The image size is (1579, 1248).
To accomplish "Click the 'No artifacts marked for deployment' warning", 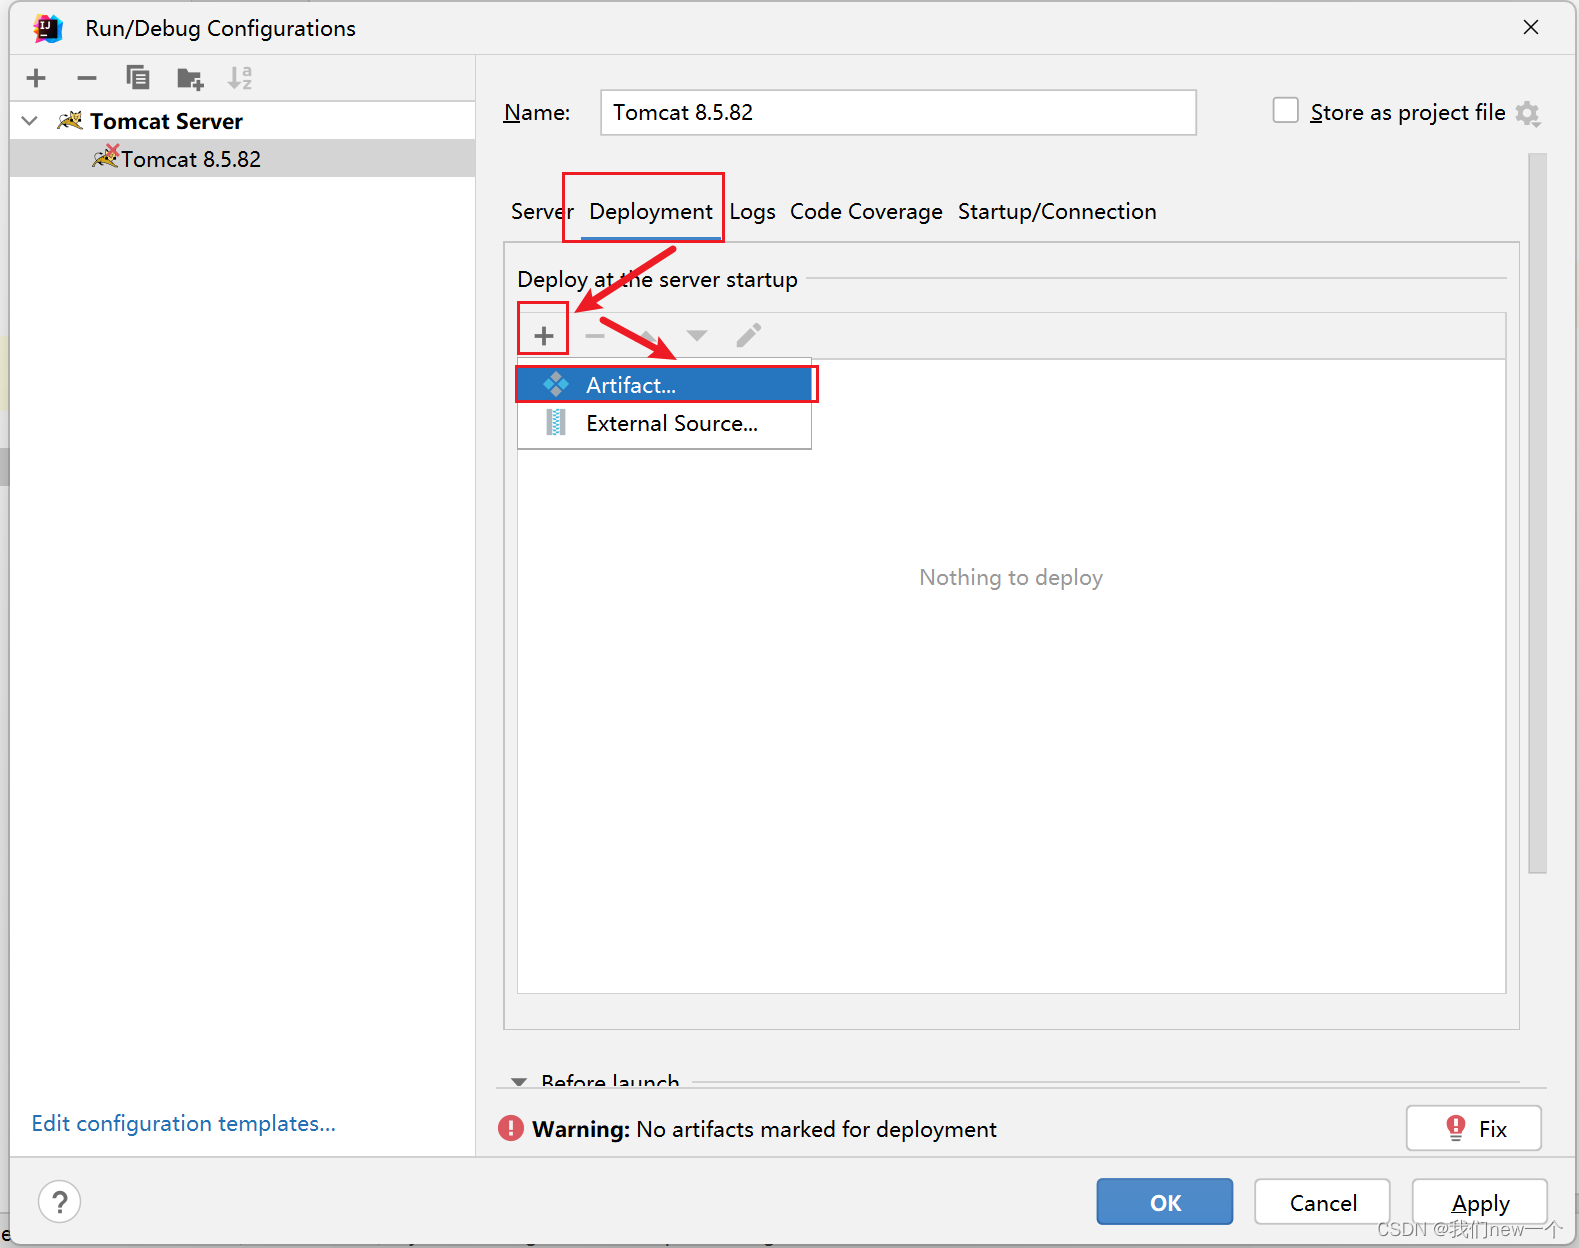I will click(816, 1129).
